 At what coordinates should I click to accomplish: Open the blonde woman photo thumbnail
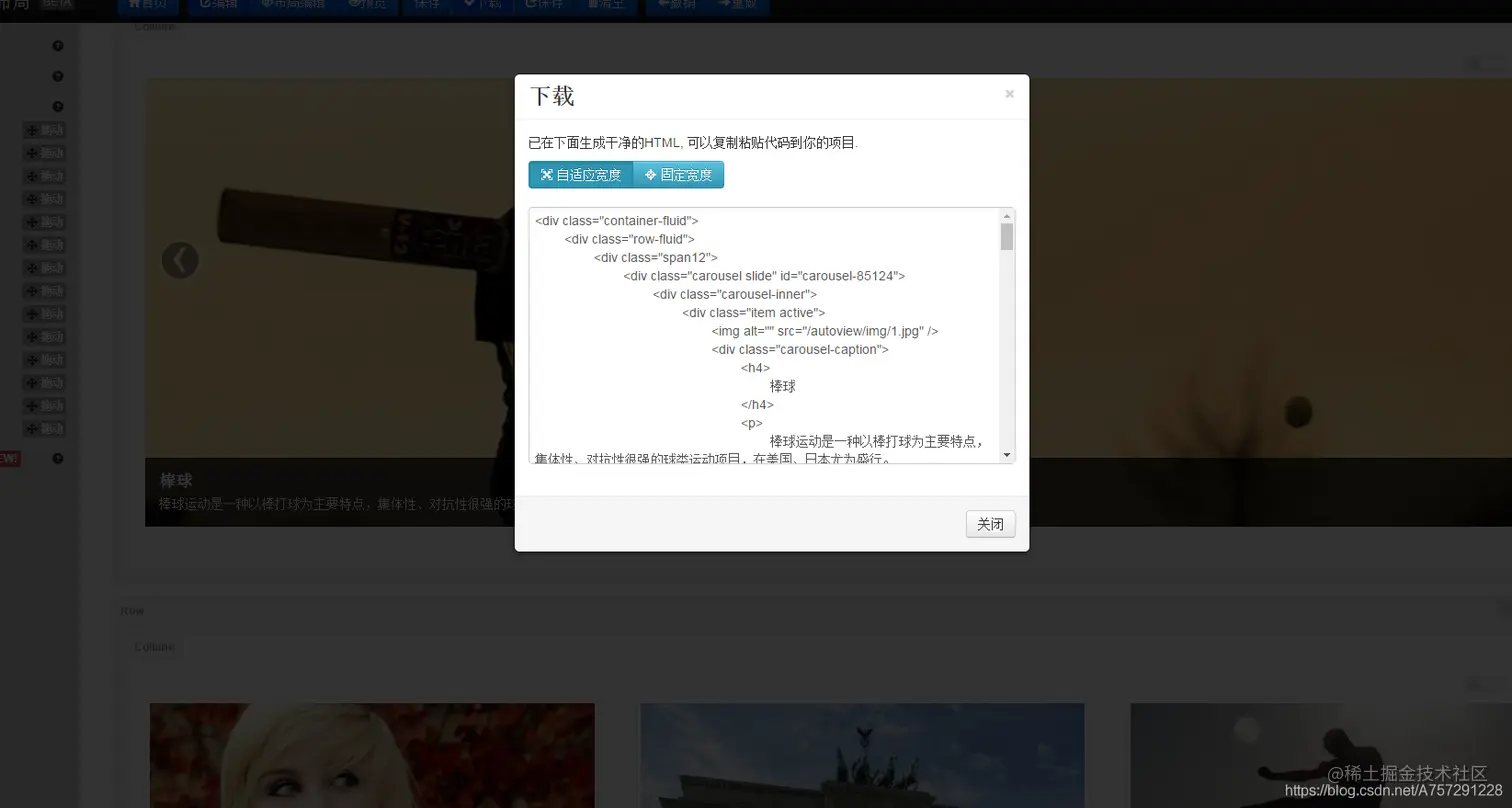372,755
